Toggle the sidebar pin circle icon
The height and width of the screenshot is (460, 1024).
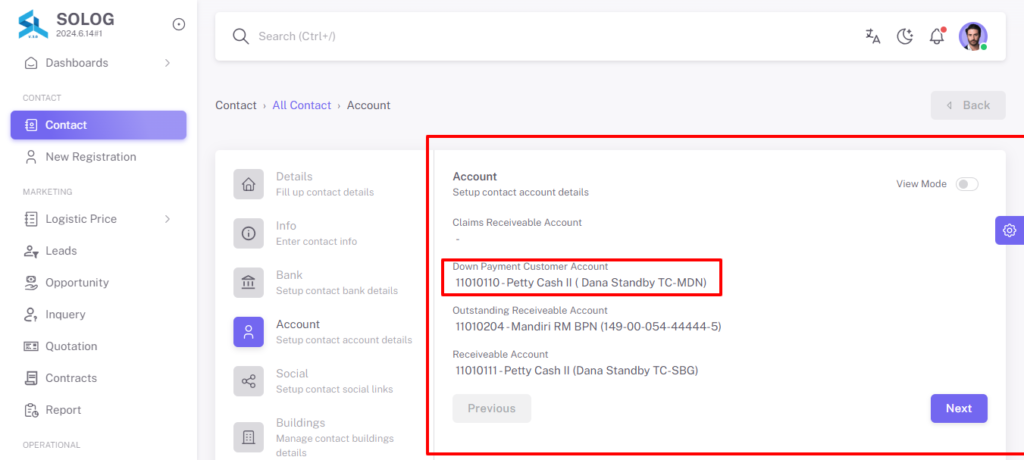[179, 24]
